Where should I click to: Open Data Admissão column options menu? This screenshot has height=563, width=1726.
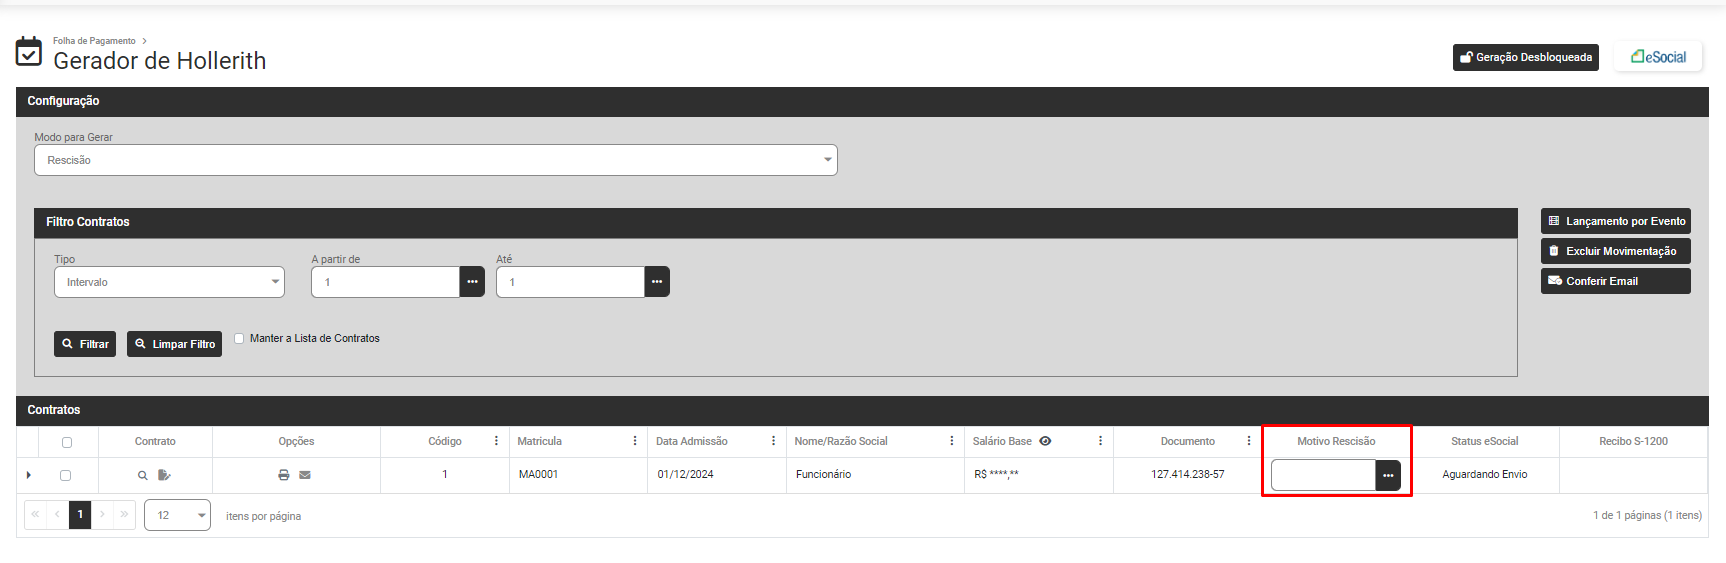(x=774, y=441)
